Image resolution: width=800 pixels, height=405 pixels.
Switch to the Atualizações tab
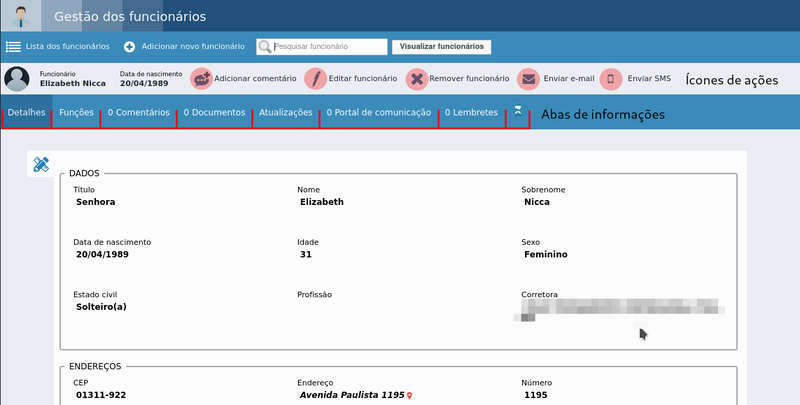coord(286,112)
